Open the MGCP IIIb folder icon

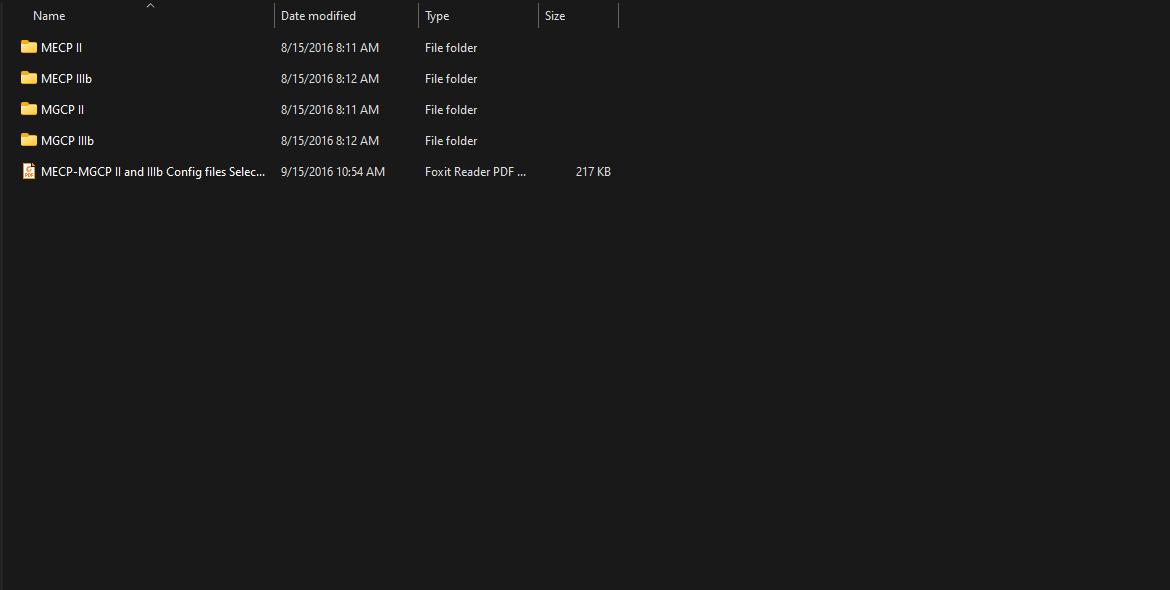[29, 140]
